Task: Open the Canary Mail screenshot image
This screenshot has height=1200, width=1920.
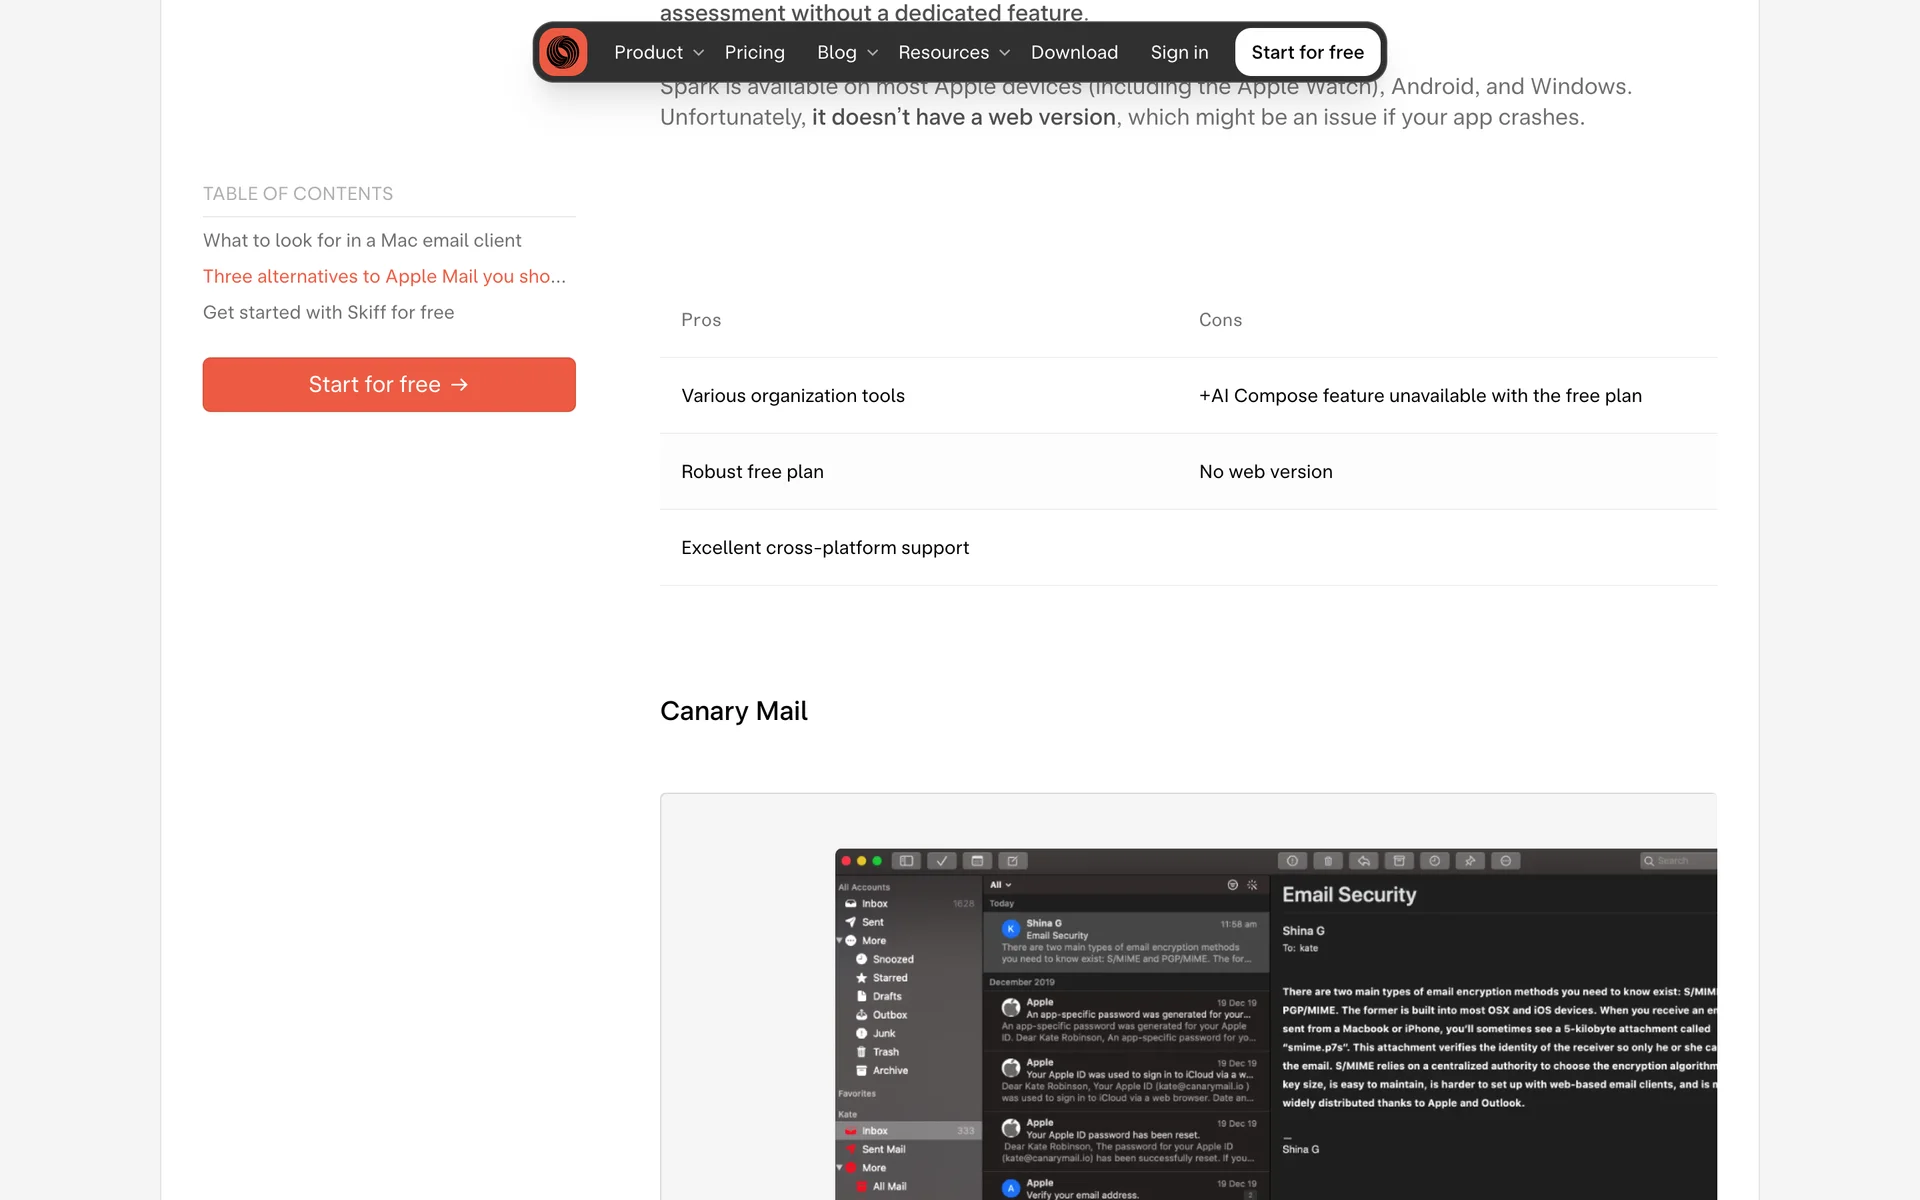Action: click(1188, 1000)
